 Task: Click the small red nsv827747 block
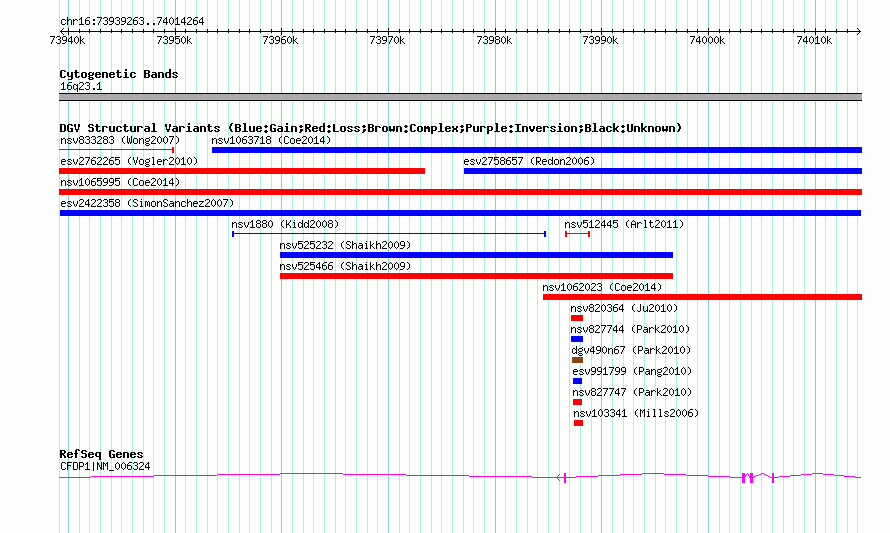pyautogui.click(x=577, y=402)
